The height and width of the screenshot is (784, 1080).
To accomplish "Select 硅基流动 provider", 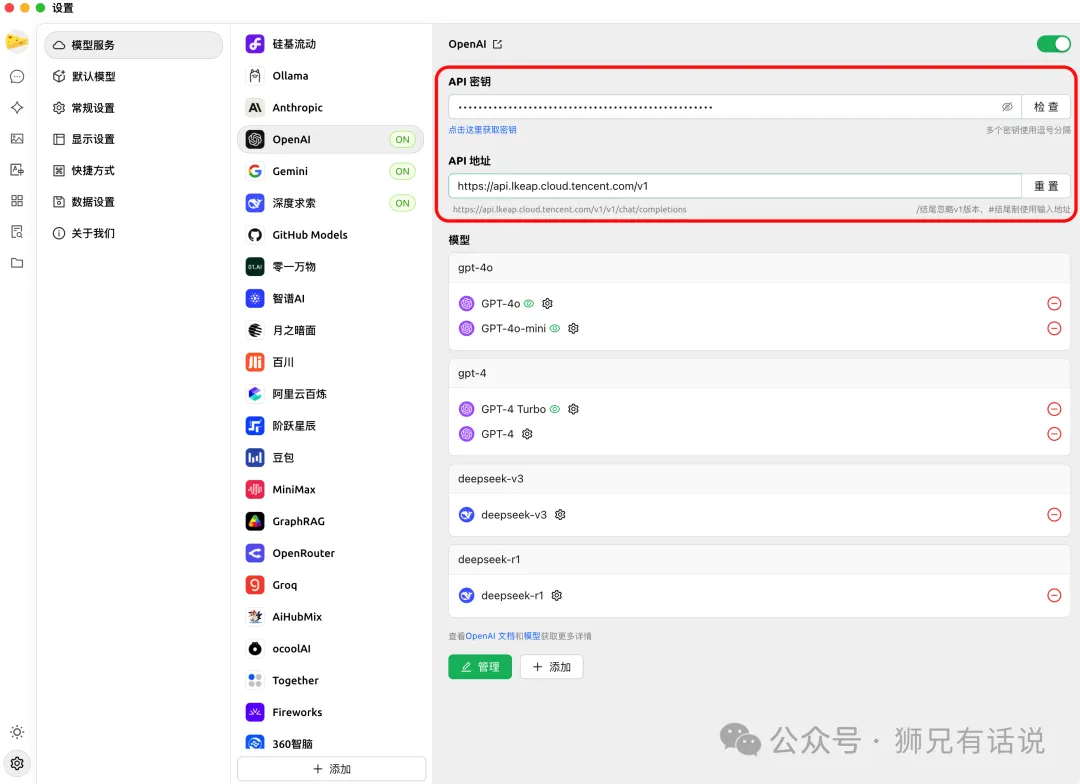I will point(331,44).
